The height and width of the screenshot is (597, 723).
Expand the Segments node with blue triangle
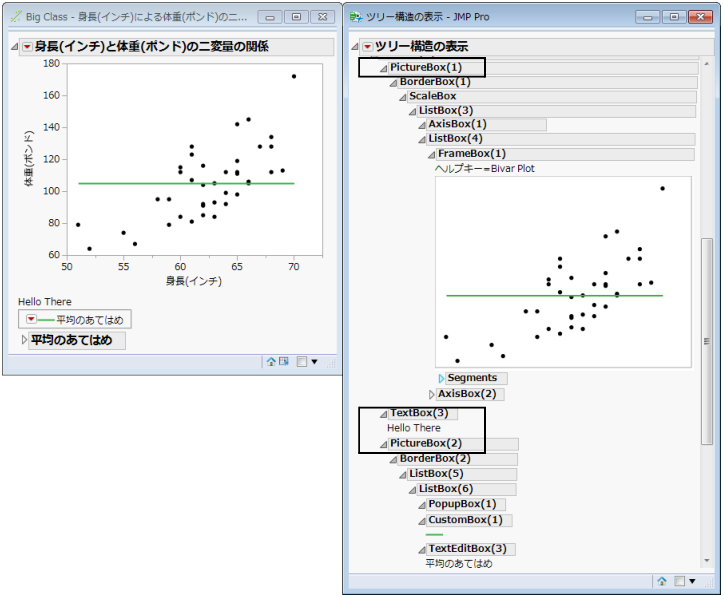click(x=441, y=378)
